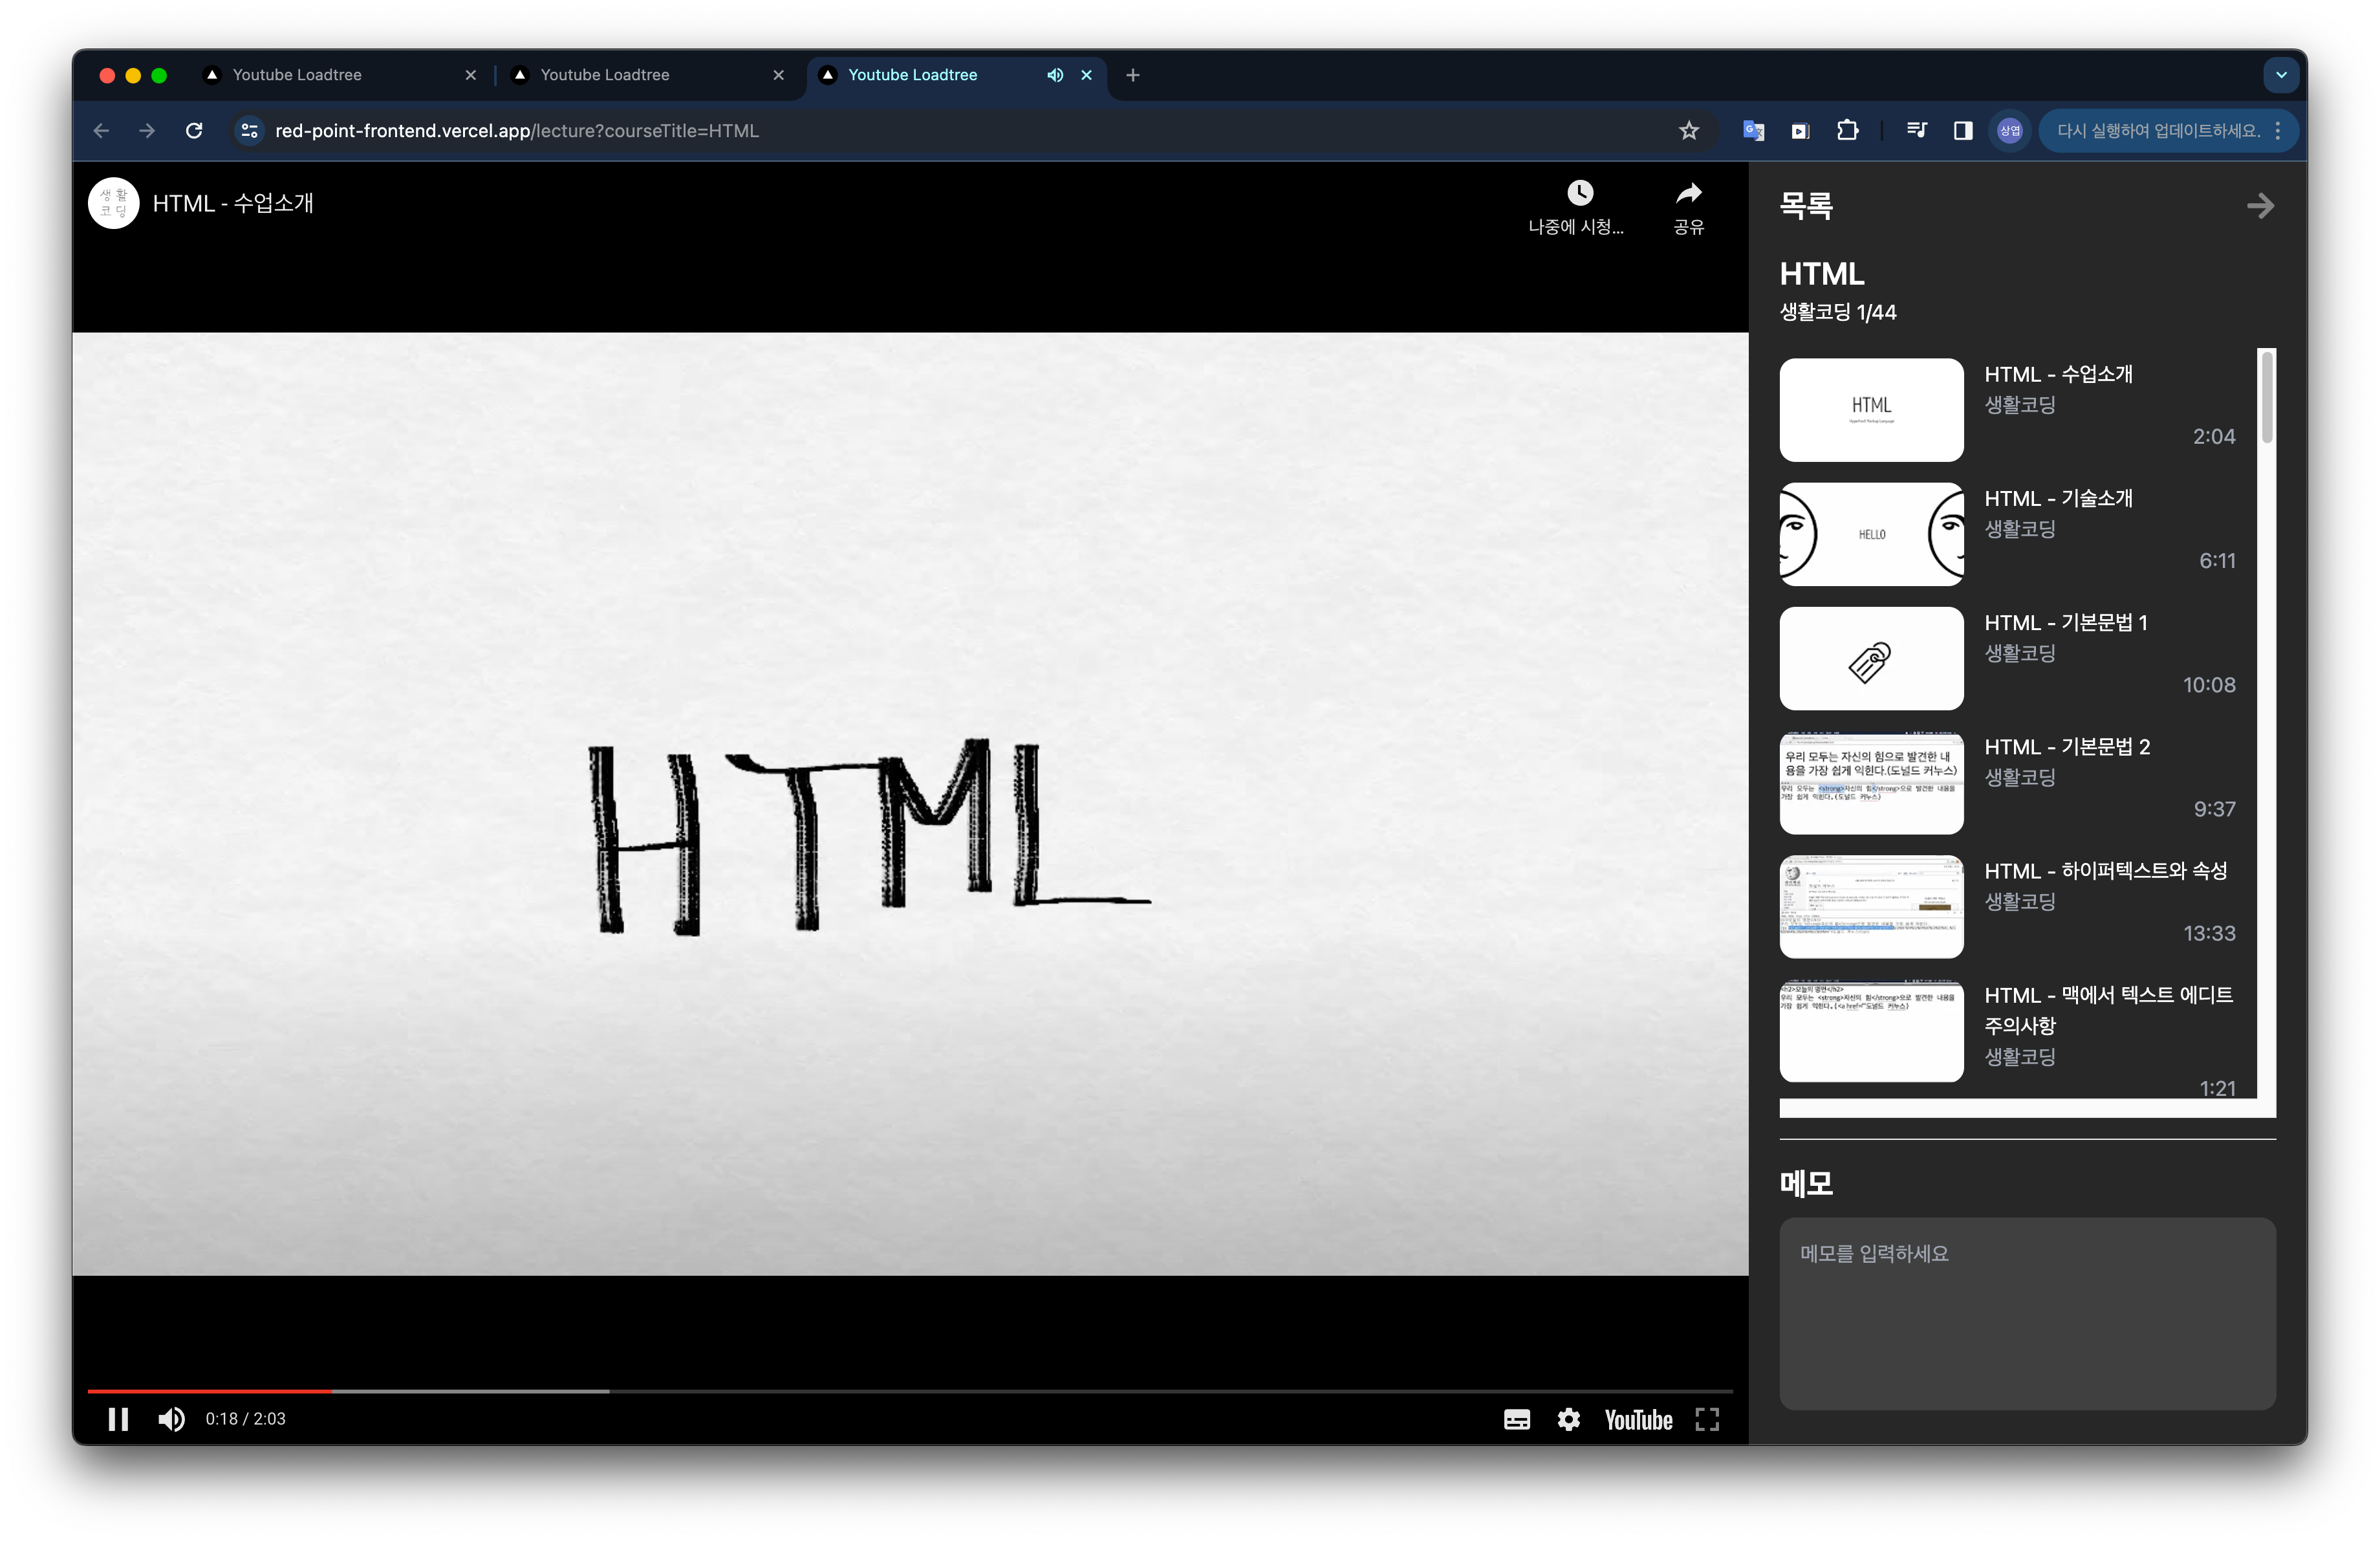
Task: Toggle subtitles on the video player
Action: pos(1516,1419)
